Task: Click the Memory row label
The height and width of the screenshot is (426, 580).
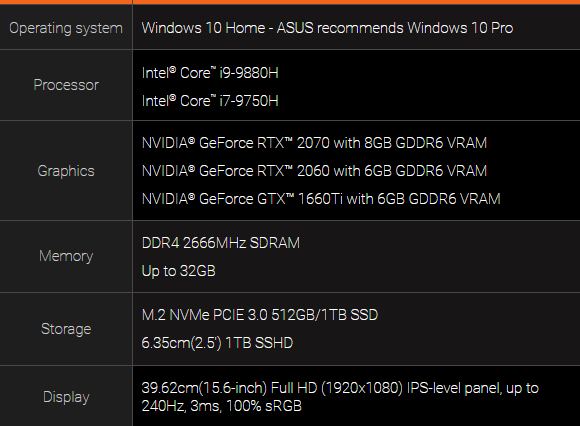Action: pyautogui.click(x=66, y=256)
